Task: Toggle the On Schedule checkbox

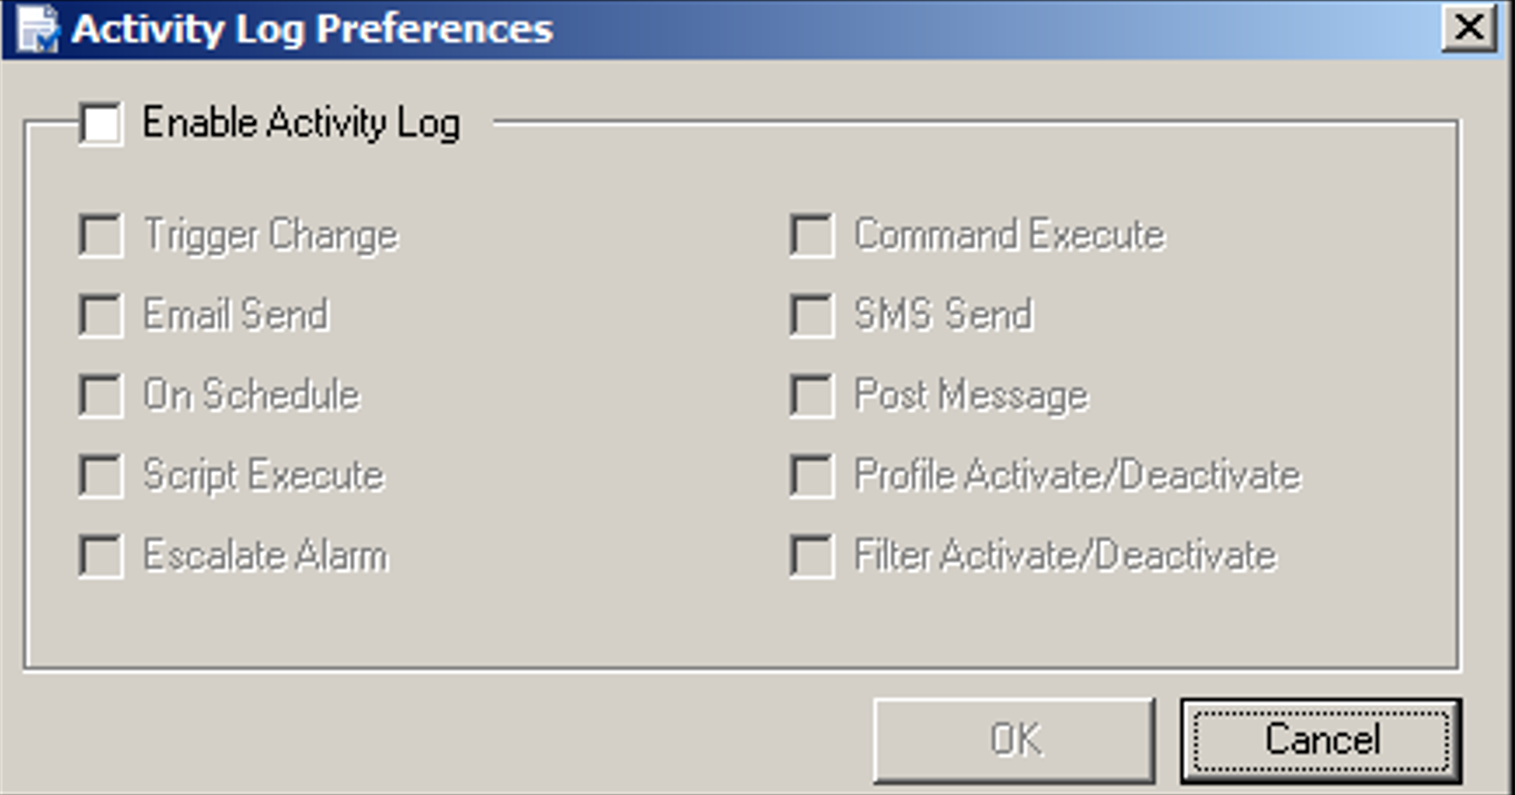Action: 101,396
